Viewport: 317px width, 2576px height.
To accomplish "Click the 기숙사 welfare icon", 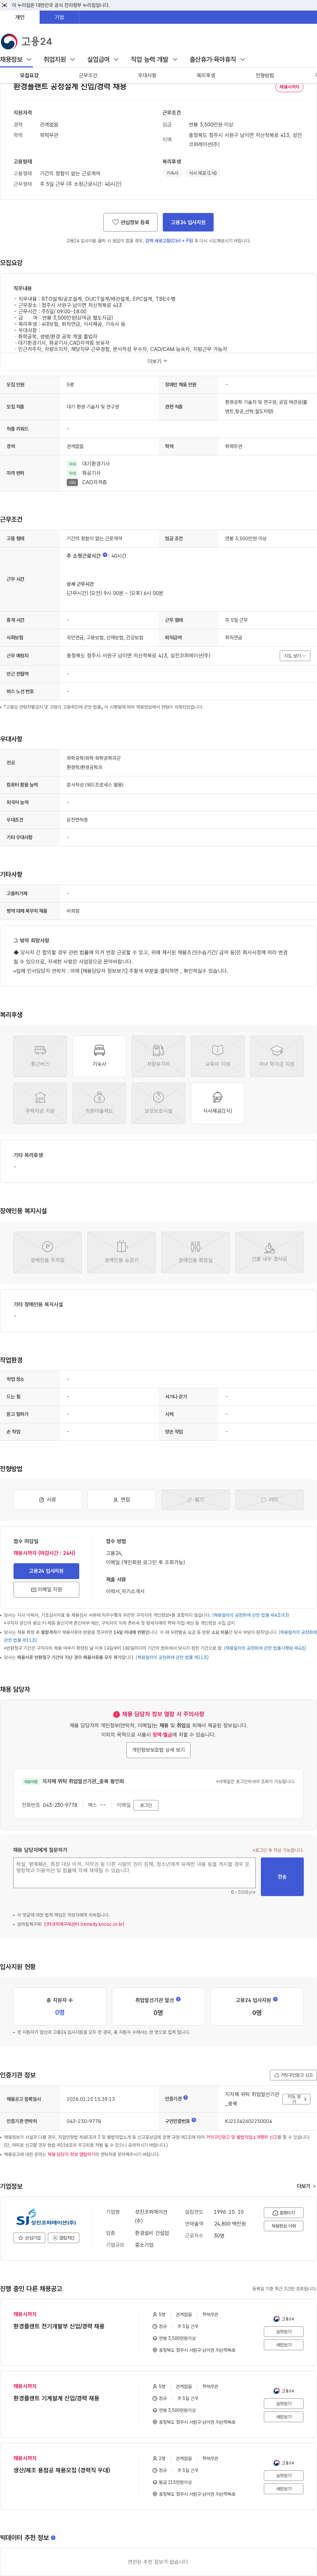I will tap(99, 1056).
